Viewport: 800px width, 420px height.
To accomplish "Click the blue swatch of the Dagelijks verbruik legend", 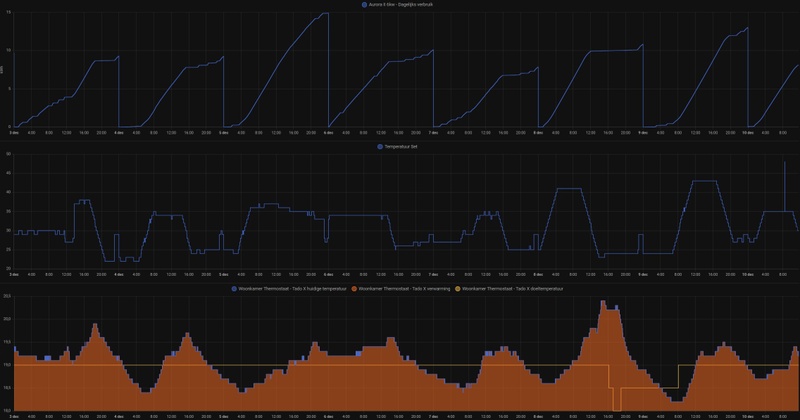I will pyautogui.click(x=364, y=5).
